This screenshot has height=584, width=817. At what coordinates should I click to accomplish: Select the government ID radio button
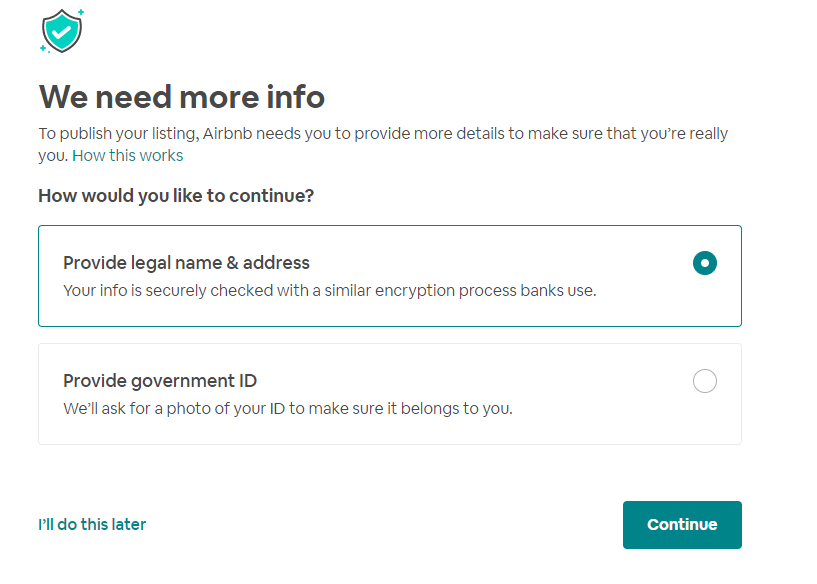coord(704,381)
